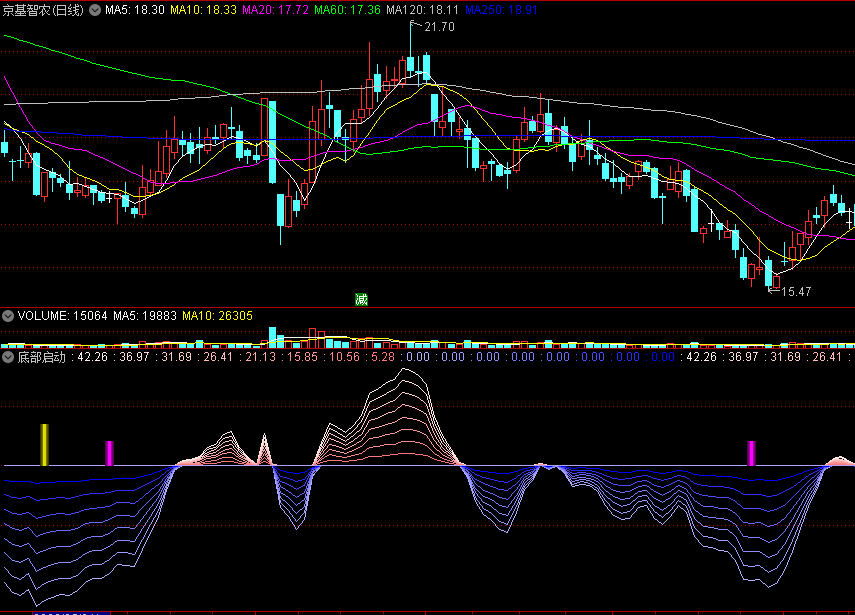
Task: Select the 京基智农(日线) stock title
Action: (x=43, y=10)
